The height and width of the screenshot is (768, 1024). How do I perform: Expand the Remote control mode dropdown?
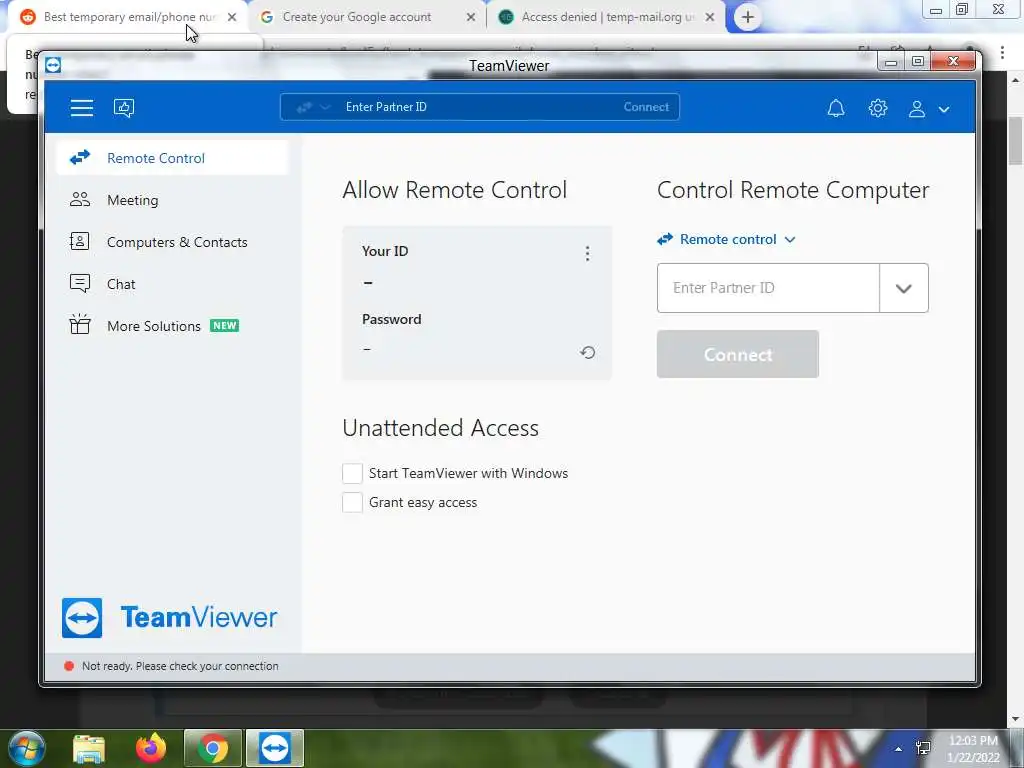click(726, 239)
